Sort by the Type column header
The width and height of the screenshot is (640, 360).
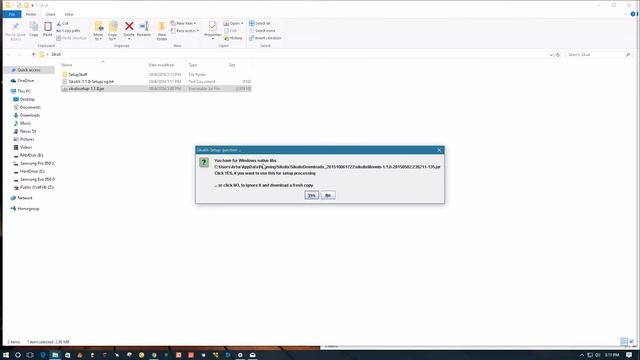point(193,65)
